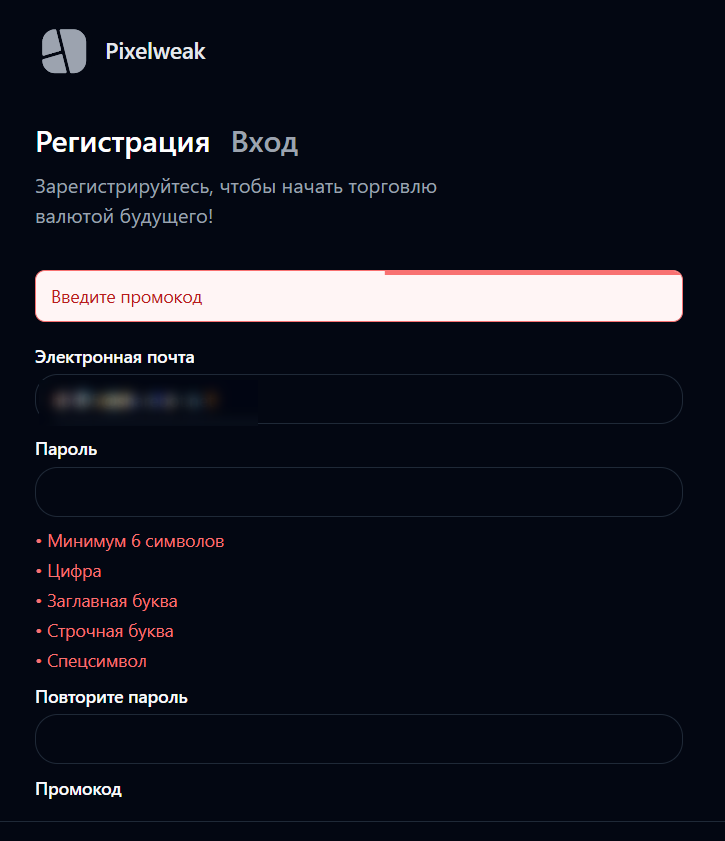Dismiss the Введите промокод error notification
Viewport: 725px width, 841px height.
point(358,298)
